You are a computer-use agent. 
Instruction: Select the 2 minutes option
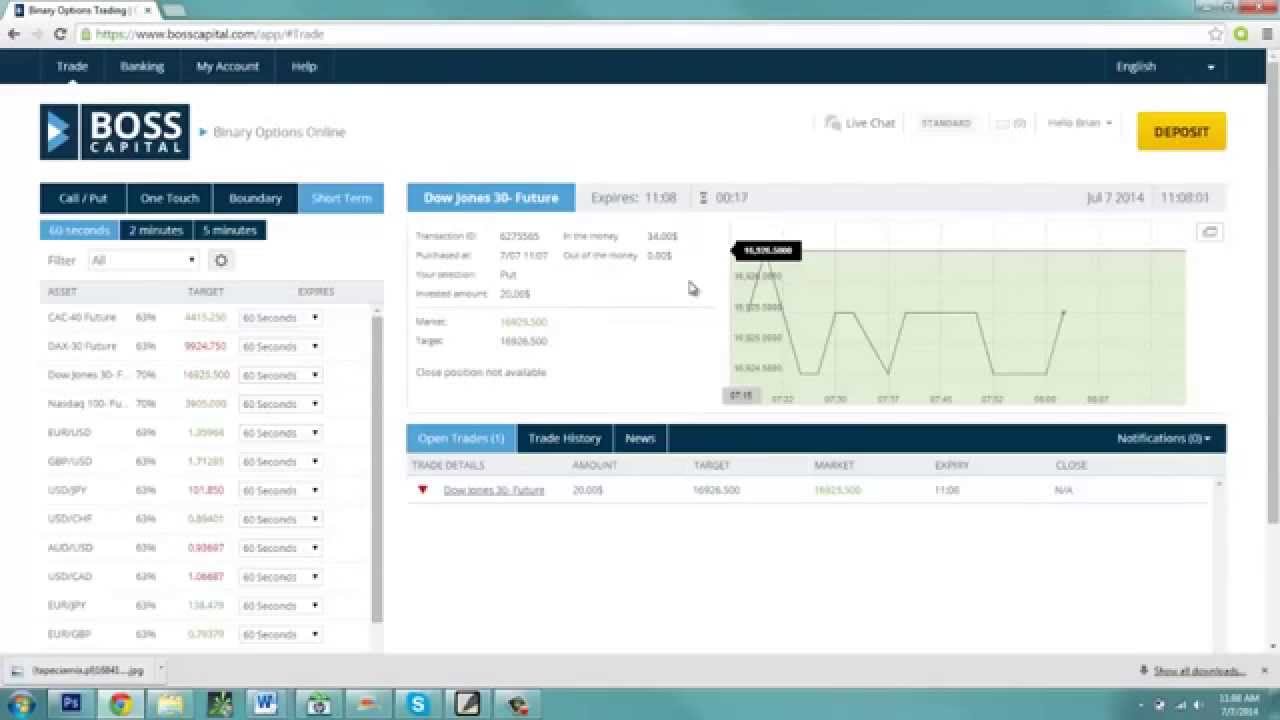[156, 230]
